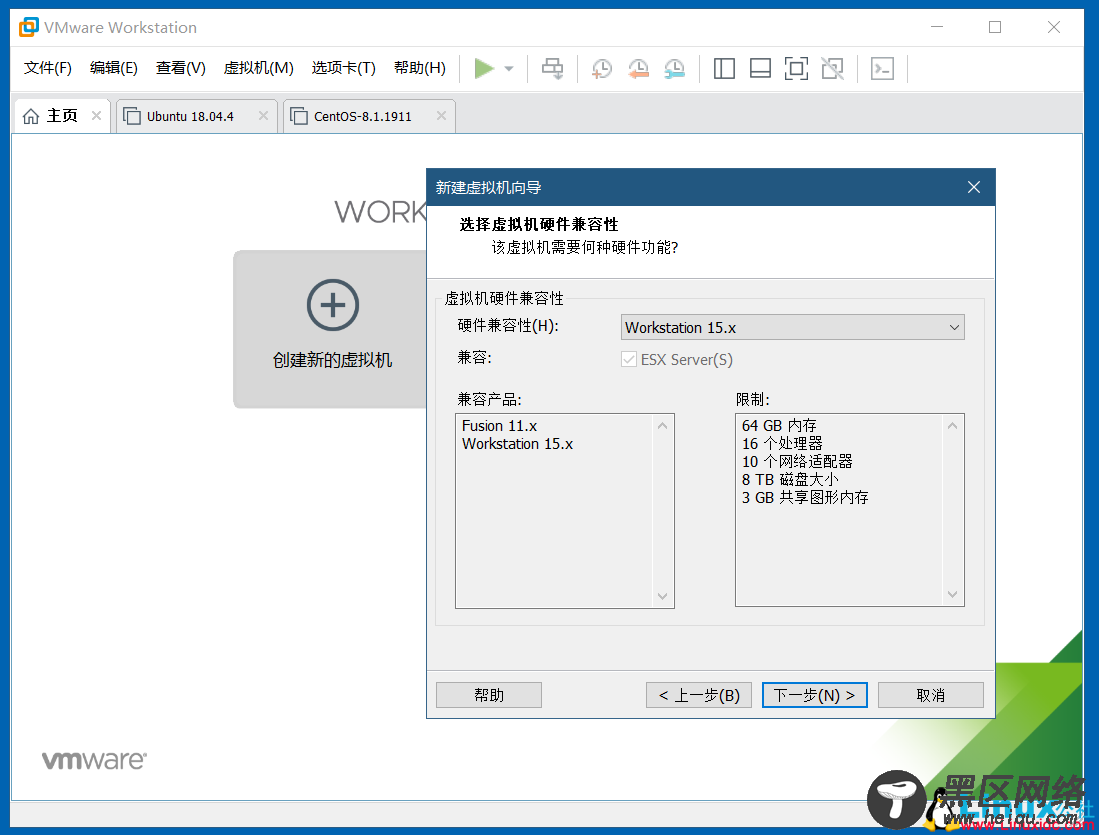Click the 下一步(N) next button
The image size is (1099, 835).
click(x=814, y=695)
